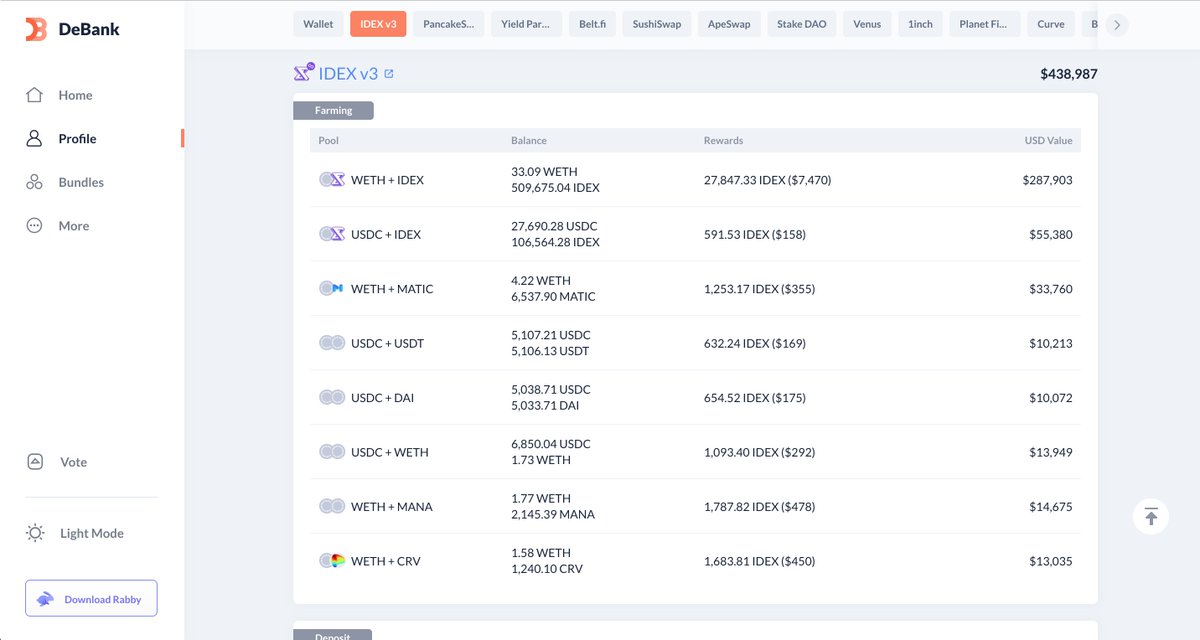This screenshot has width=1200, height=640.
Task: Switch to the Wallet tab
Action: [318, 24]
